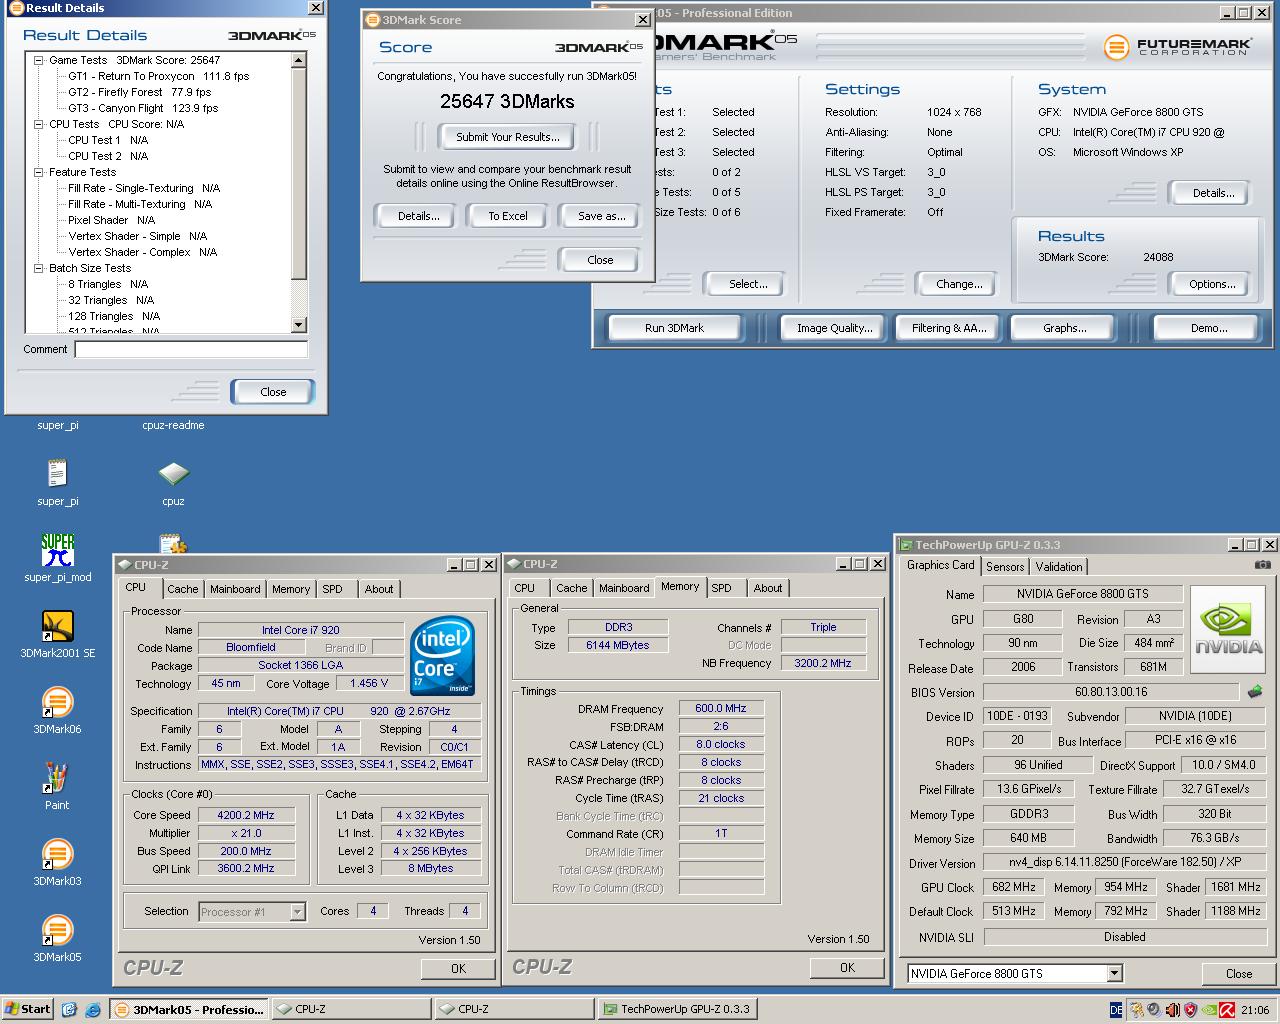Image resolution: width=1280 pixels, height=1024 pixels.
Task: Click the Futuremark Corporation logo
Action: click(1178, 47)
